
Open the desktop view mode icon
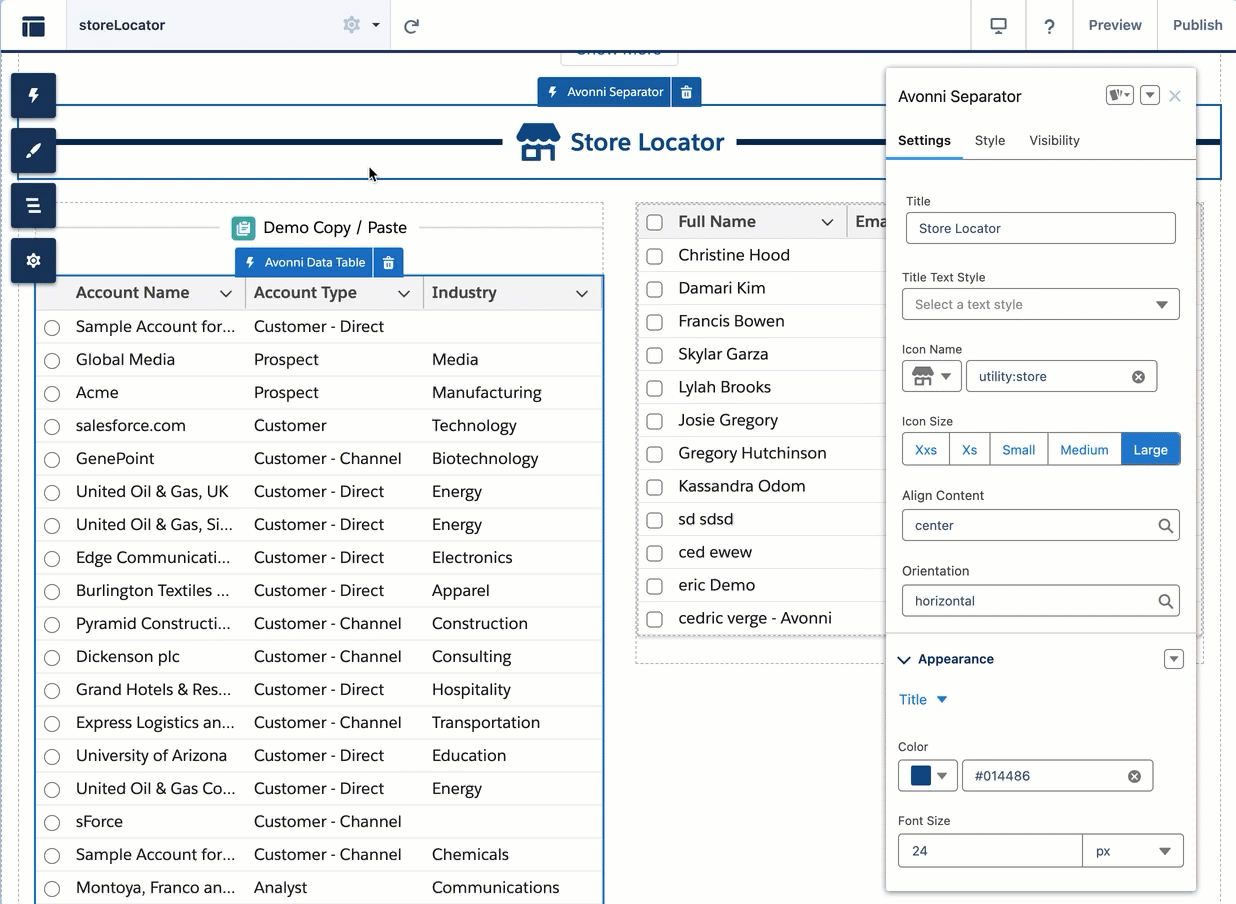click(998, 26)
